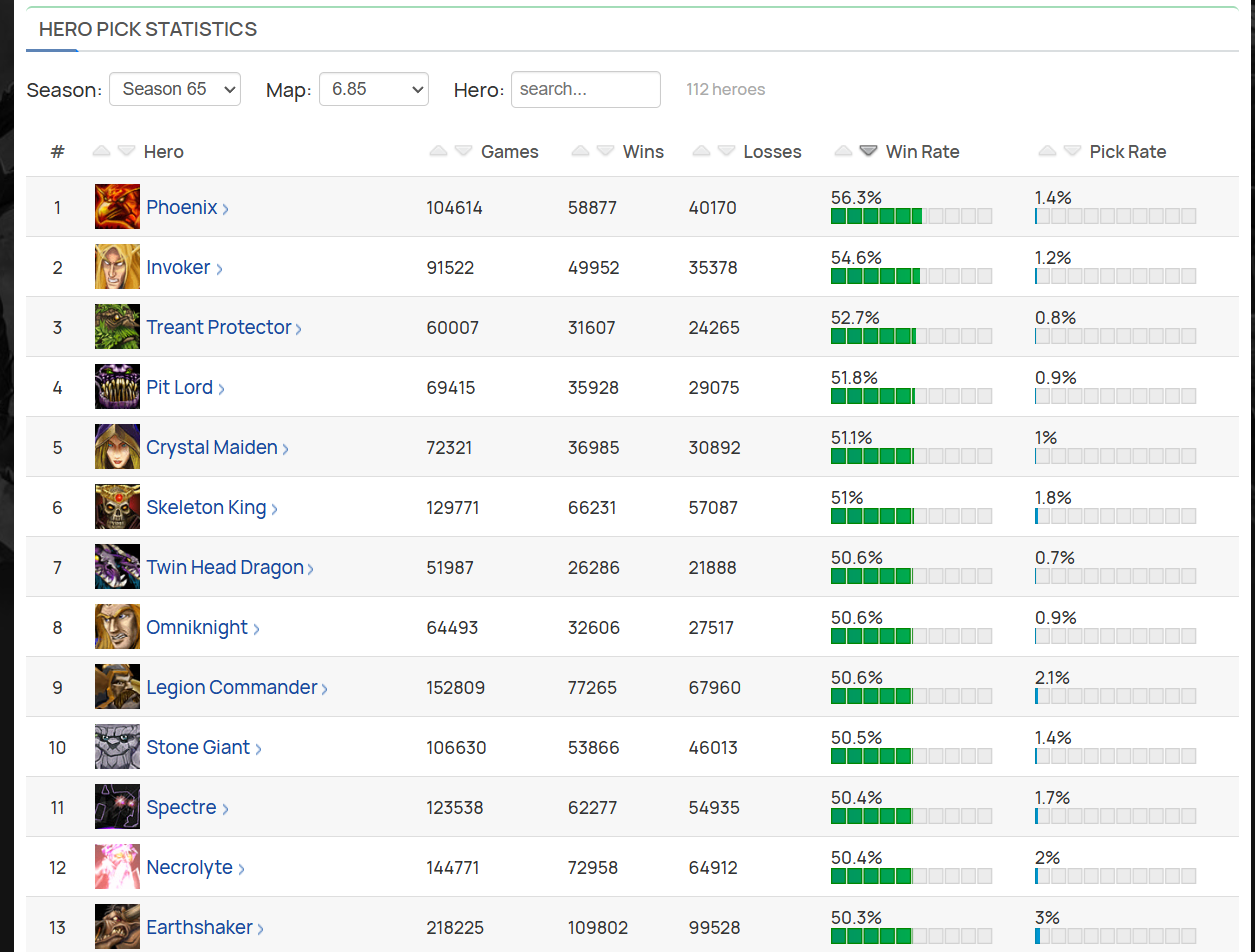The height and width of the screenshot is (952, 1255).
Task: Open the Map 6.85 dropdown
Action: tap(374, 89)
